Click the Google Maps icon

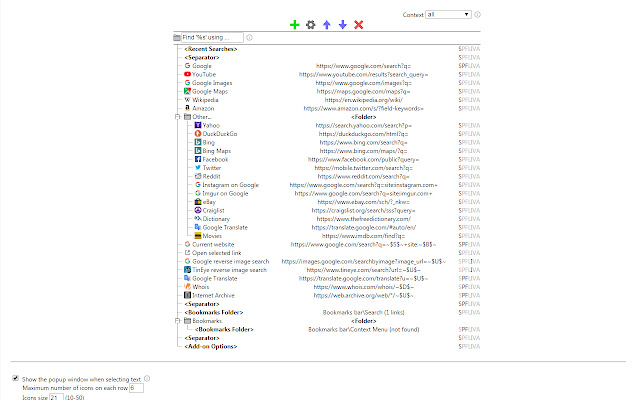(x=187, y=91)
